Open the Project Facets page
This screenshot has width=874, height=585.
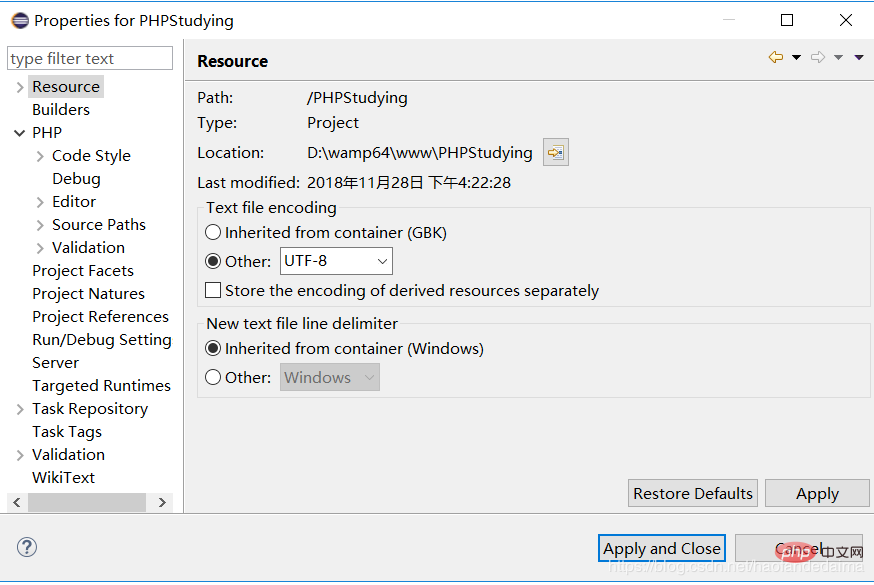(83, 271)
